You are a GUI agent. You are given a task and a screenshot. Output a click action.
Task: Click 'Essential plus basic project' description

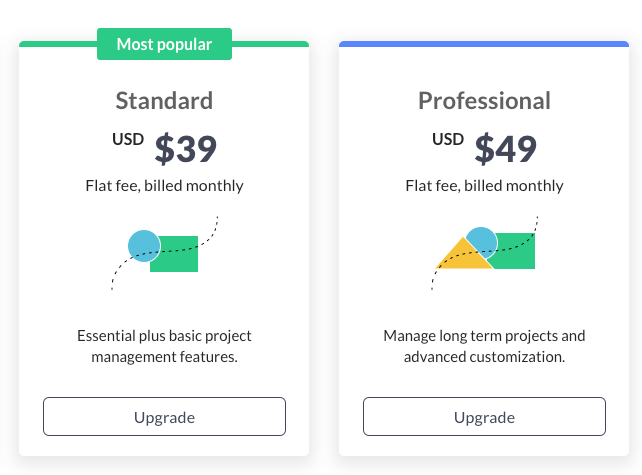[x=164, y=346]
